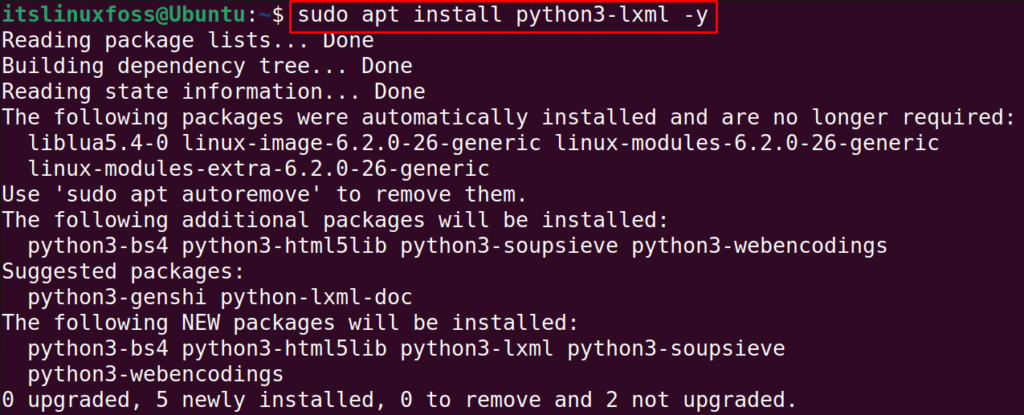Click the python-lxml-doc suggested package

pyautogui.click(x=316, y=297)
